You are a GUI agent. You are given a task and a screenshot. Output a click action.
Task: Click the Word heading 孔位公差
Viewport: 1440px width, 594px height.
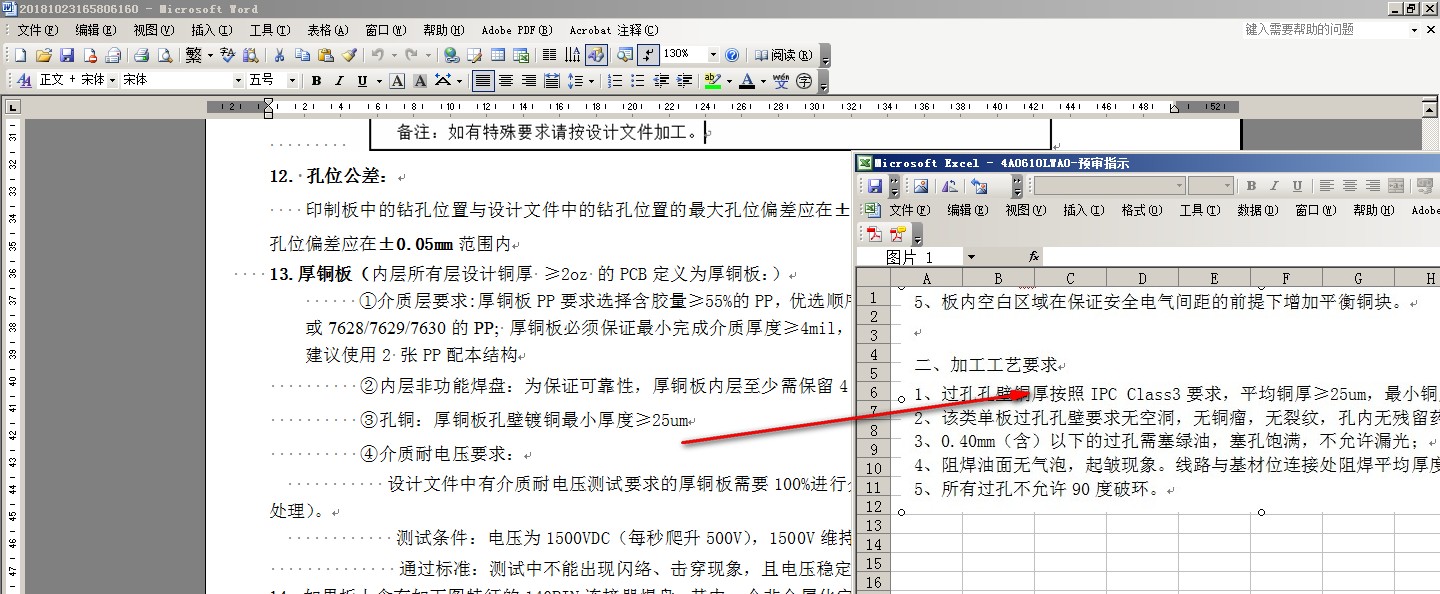(x=346, y=177)
